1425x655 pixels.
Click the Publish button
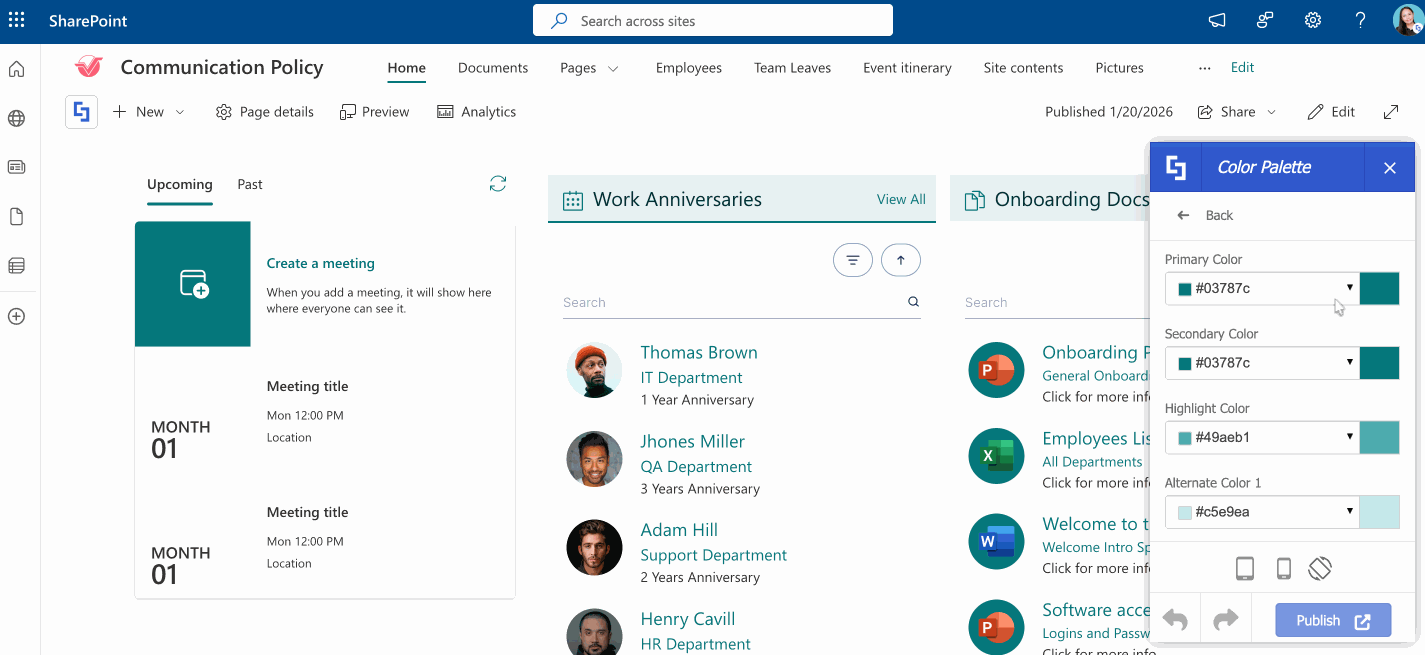(1332, 619)
